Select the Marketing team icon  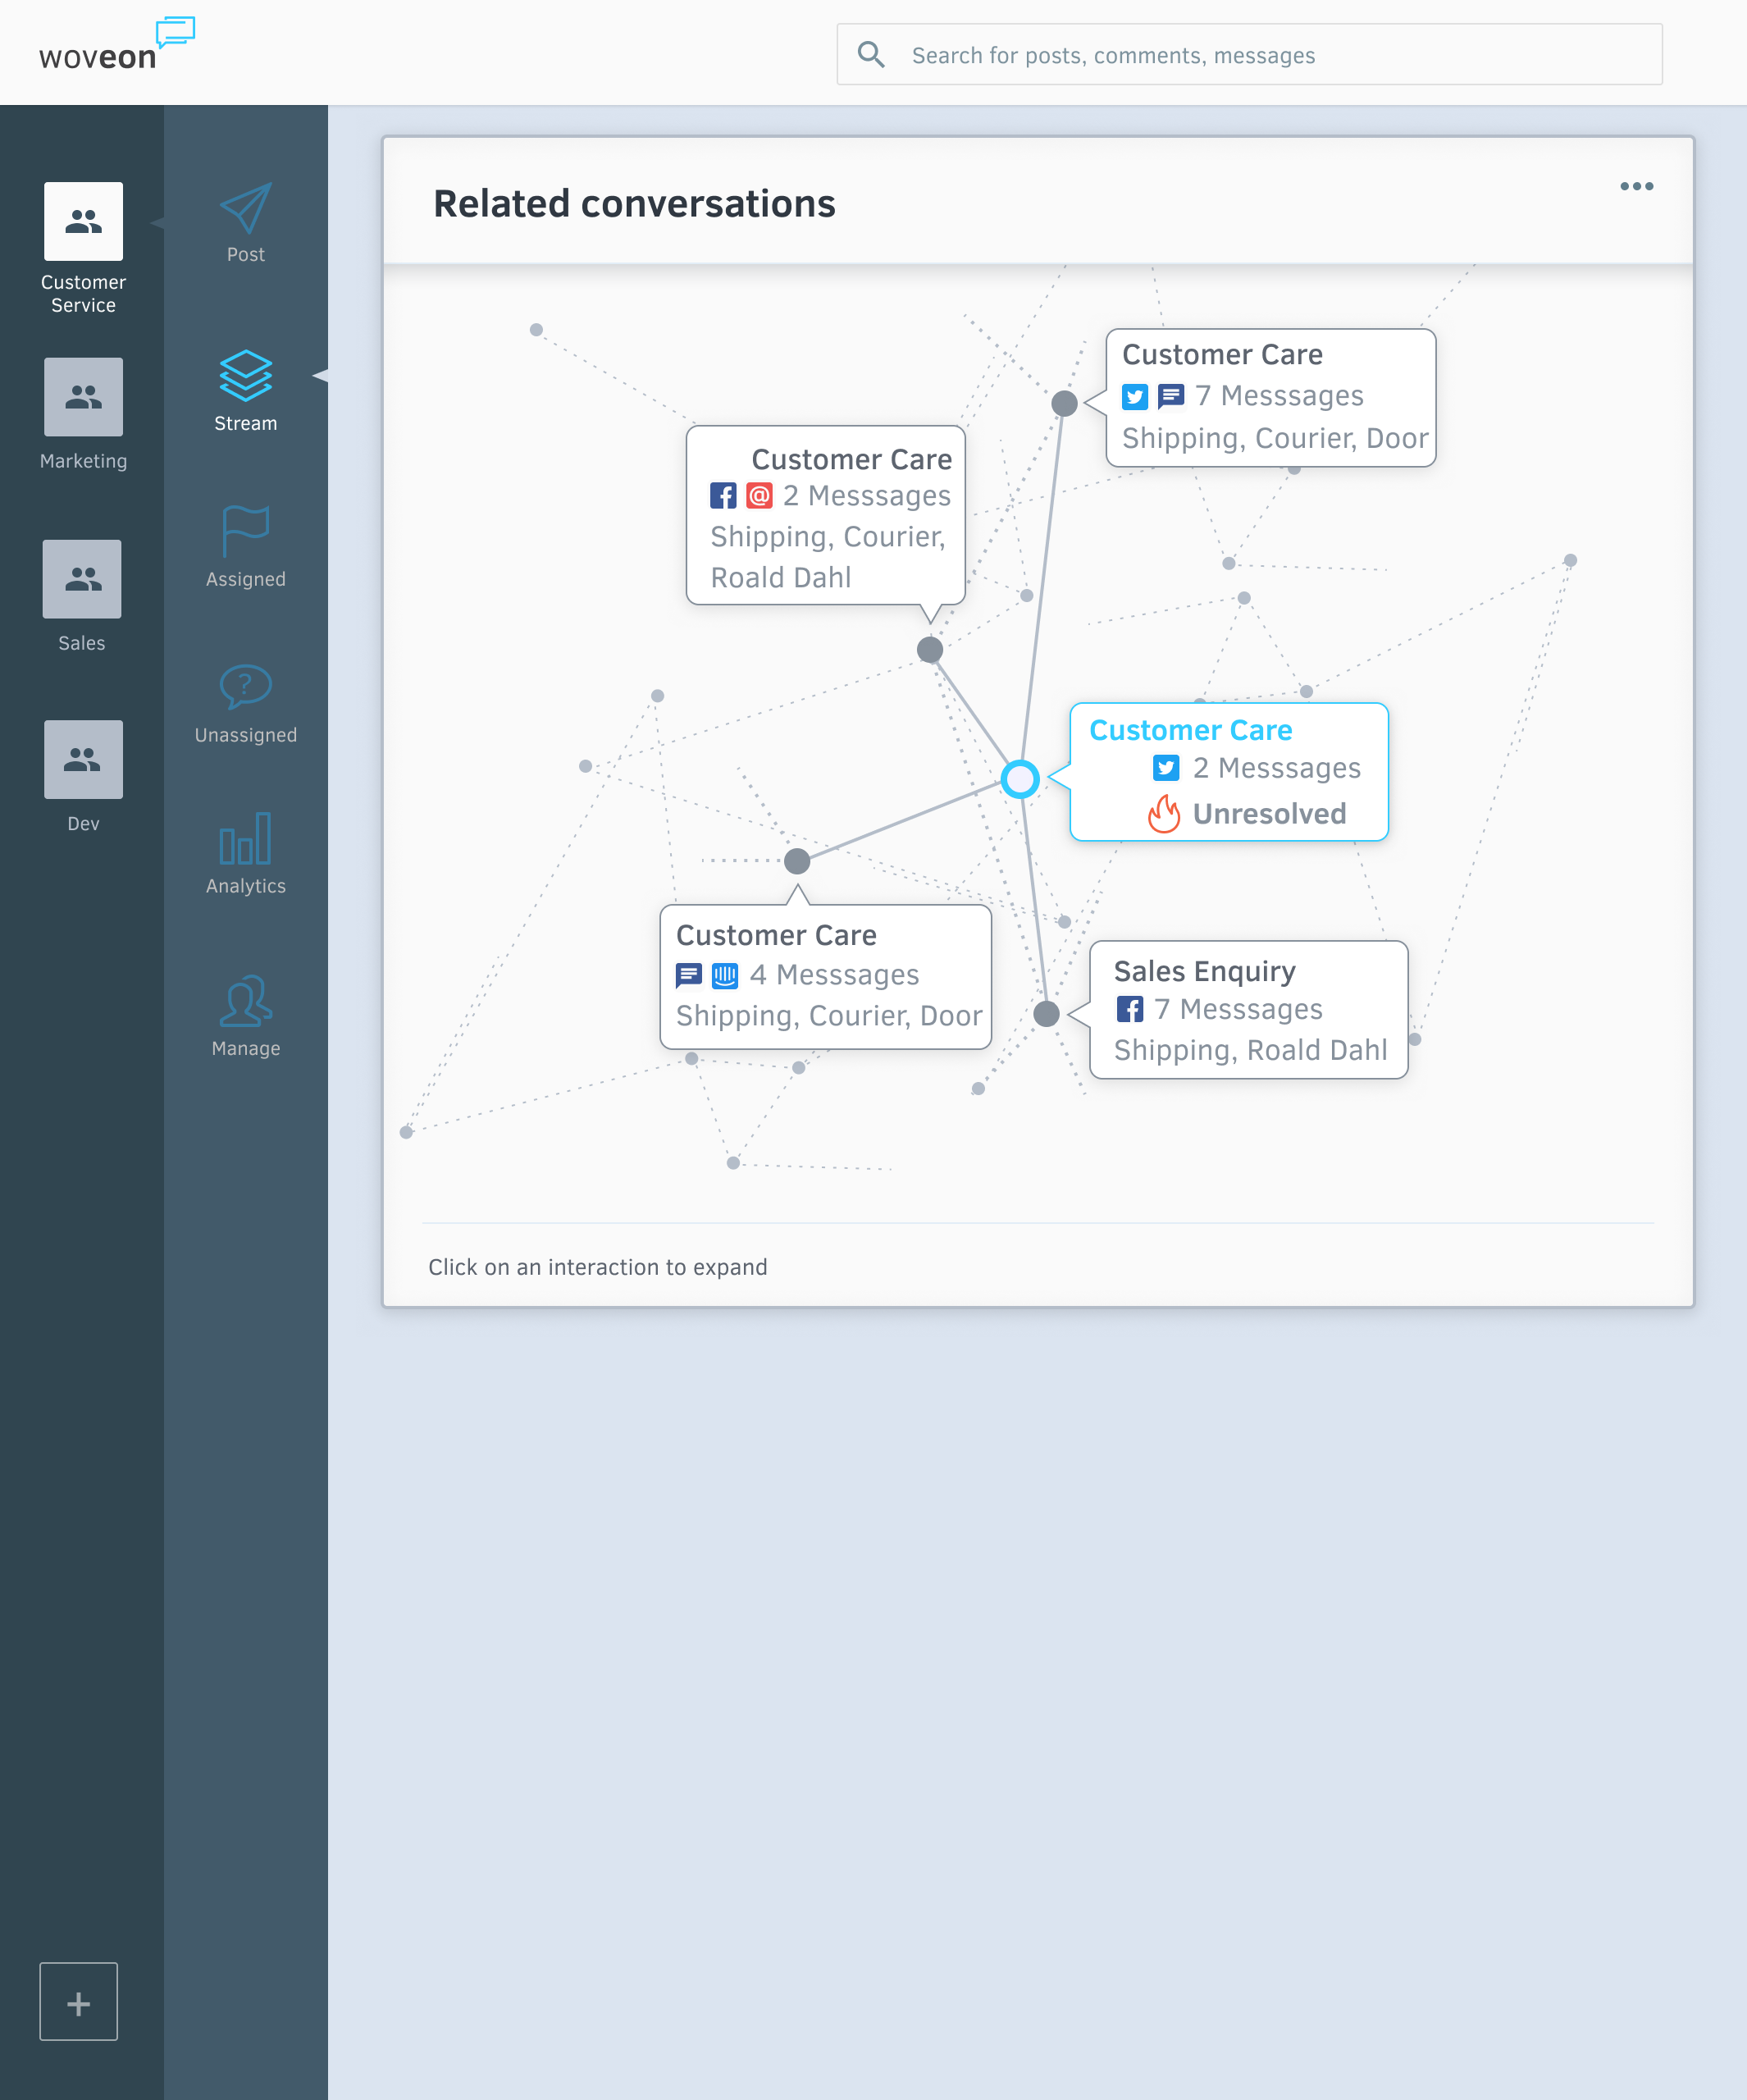click(x=83, y=397)
